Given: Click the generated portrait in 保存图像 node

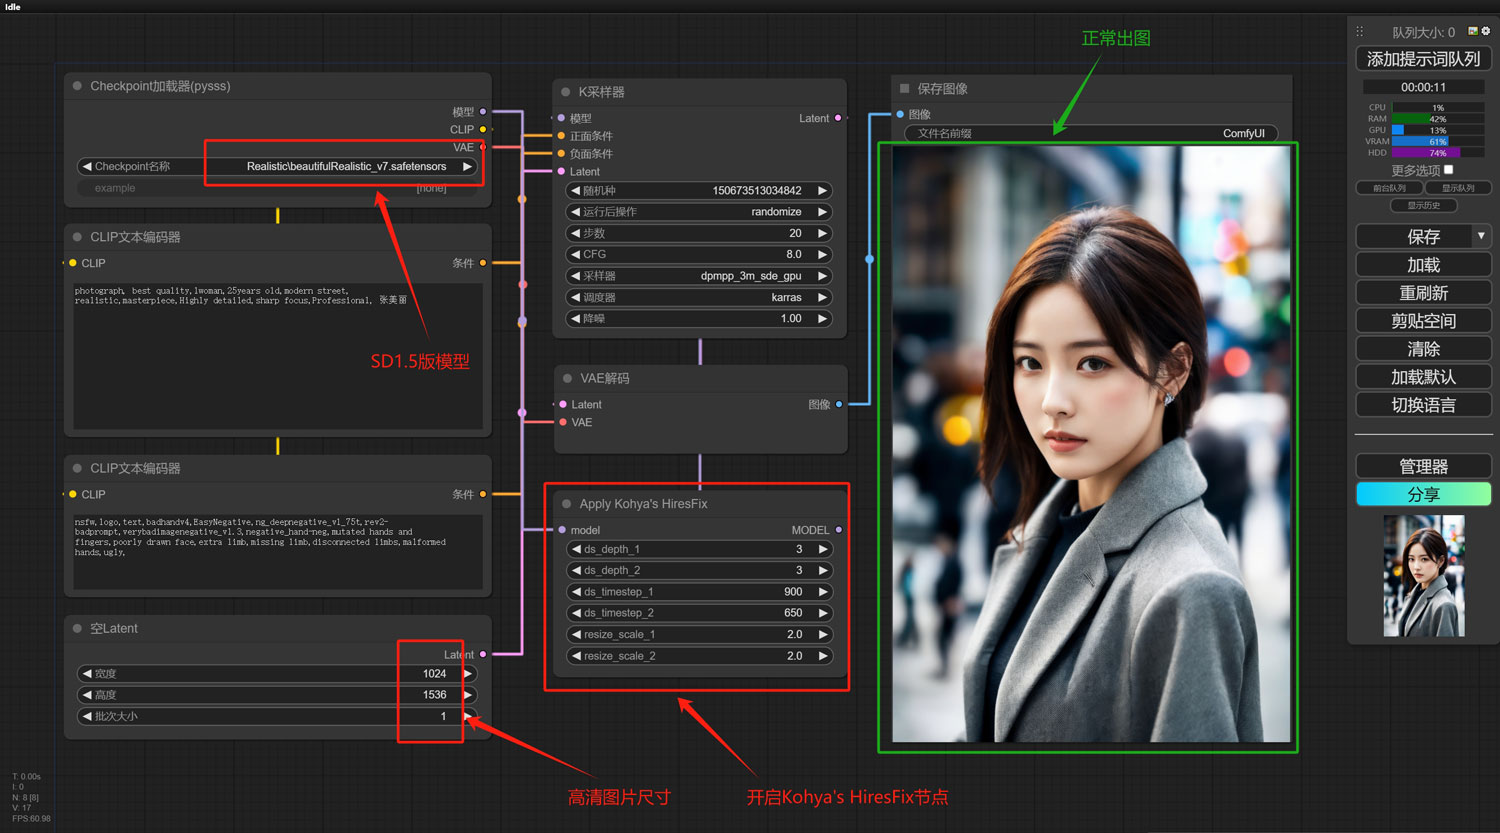Looking at the screenshot, I should (x=1091, y=445).
